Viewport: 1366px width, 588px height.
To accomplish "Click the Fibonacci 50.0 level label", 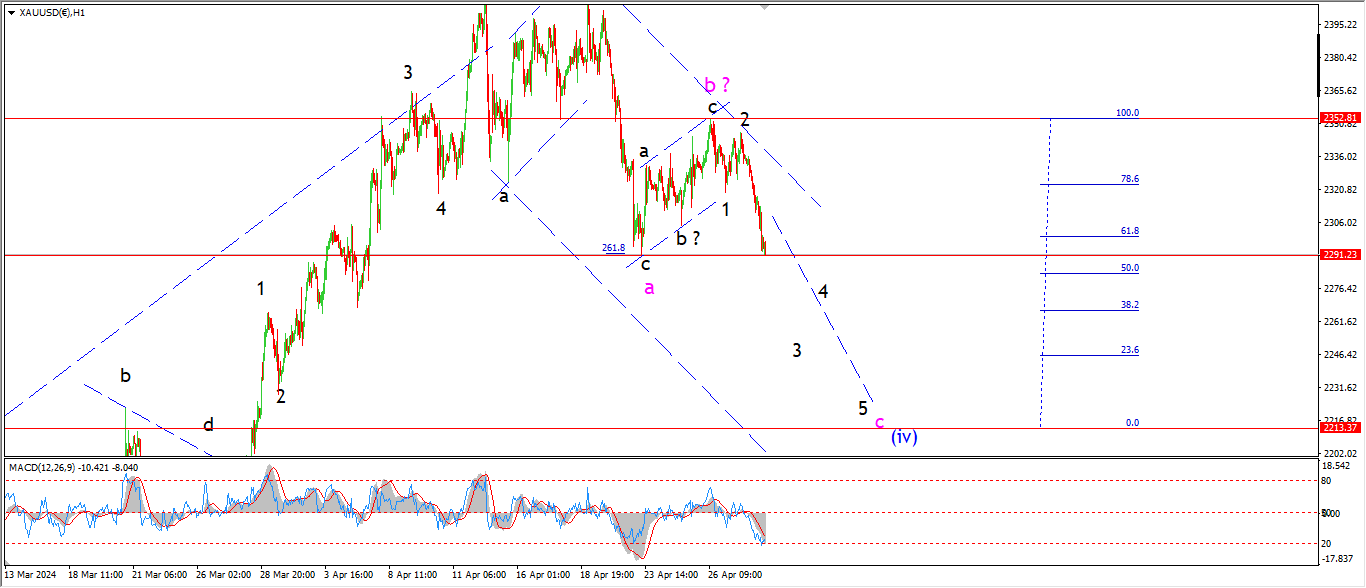I will pos(1130,268).
